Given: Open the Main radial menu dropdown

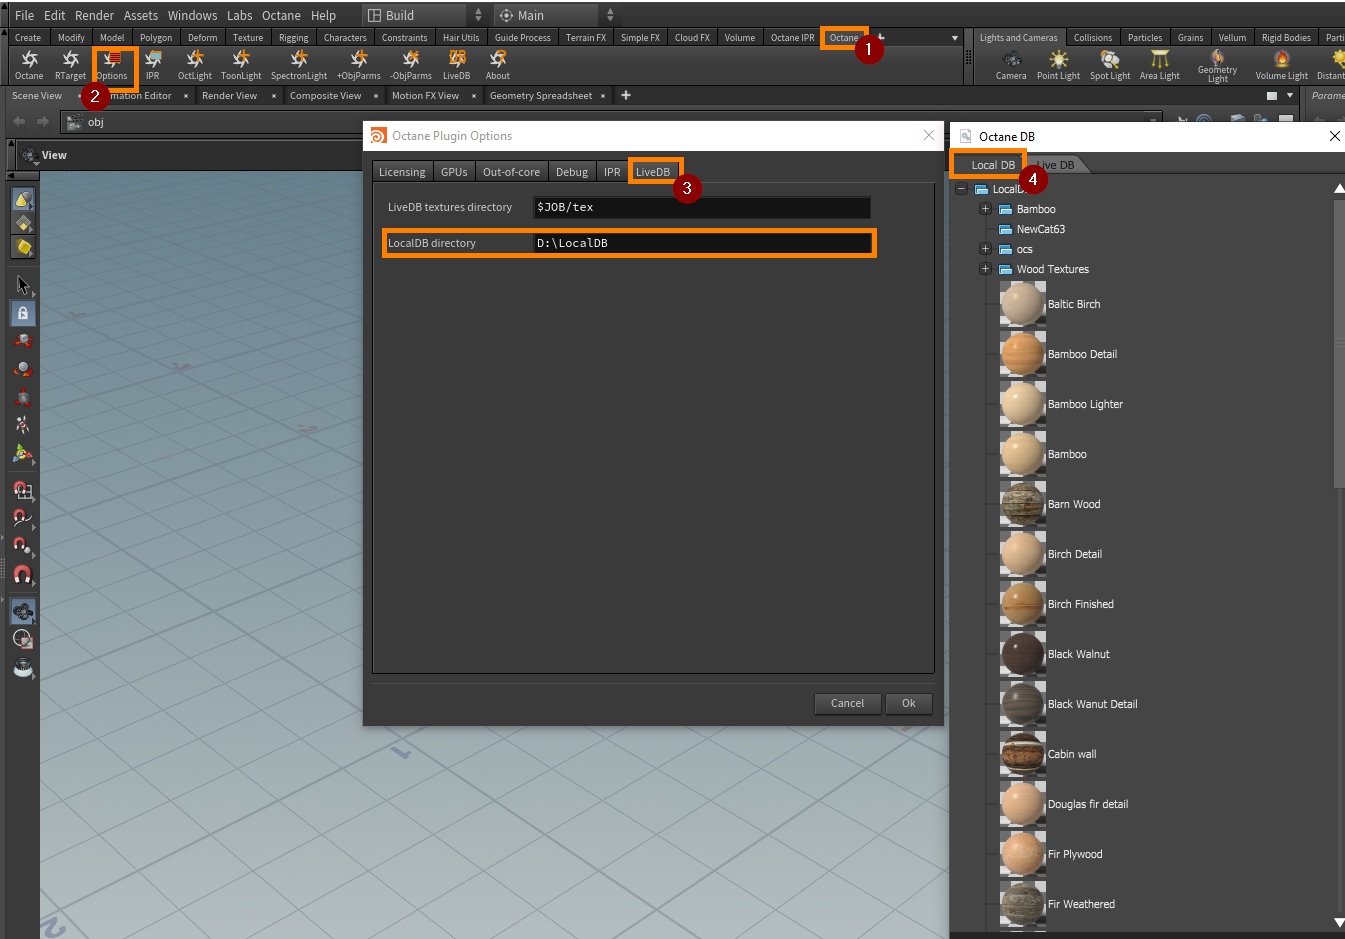Looking at the screenshot, I should pos(556,15).
